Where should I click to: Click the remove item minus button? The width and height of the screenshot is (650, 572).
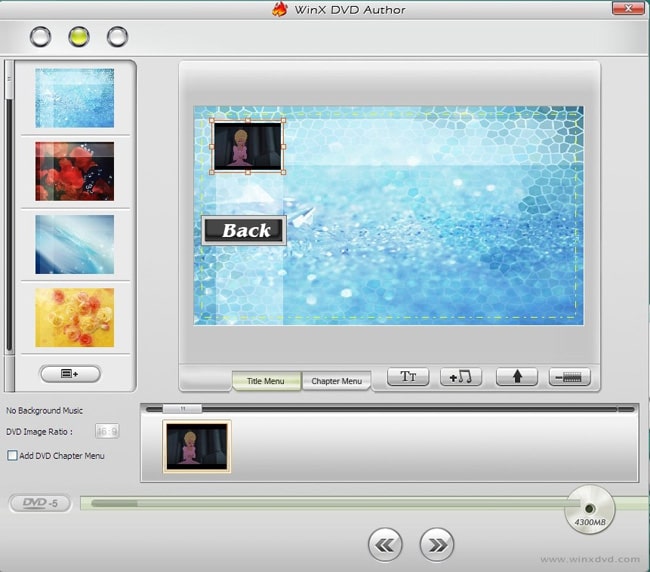569,377
